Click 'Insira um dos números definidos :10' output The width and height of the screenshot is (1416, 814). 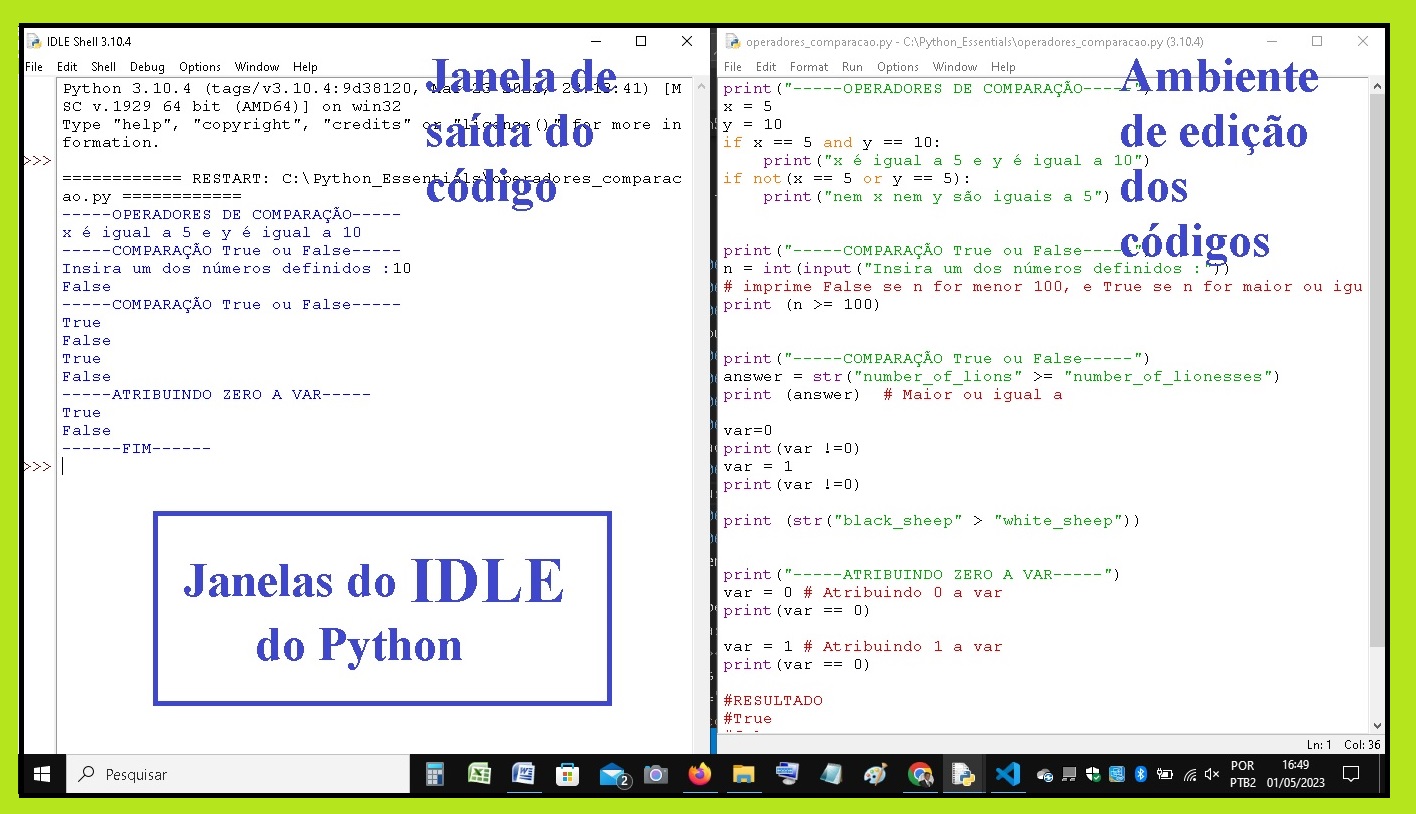pyautogui.click(x=237, y=268)
